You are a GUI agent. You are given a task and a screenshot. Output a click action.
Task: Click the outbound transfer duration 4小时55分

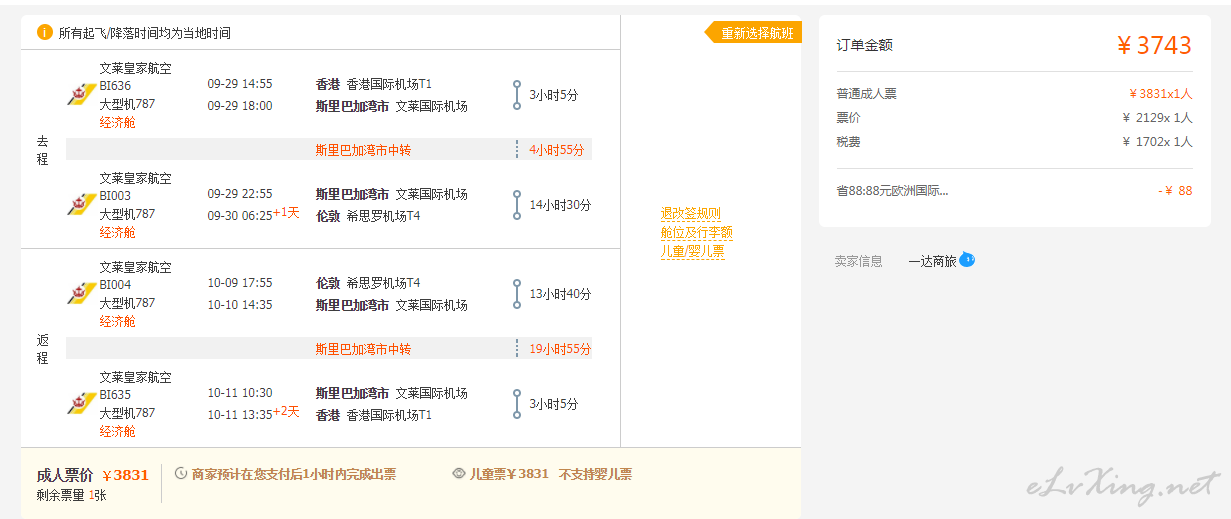556,150
